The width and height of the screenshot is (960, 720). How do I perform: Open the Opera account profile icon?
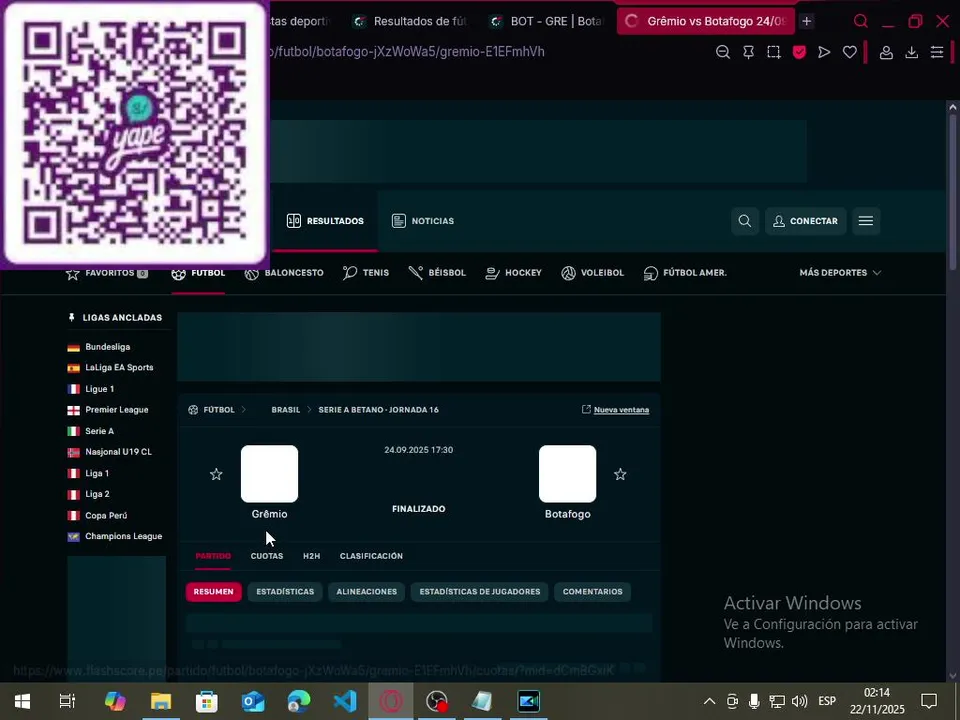click(x=886, y=52)
